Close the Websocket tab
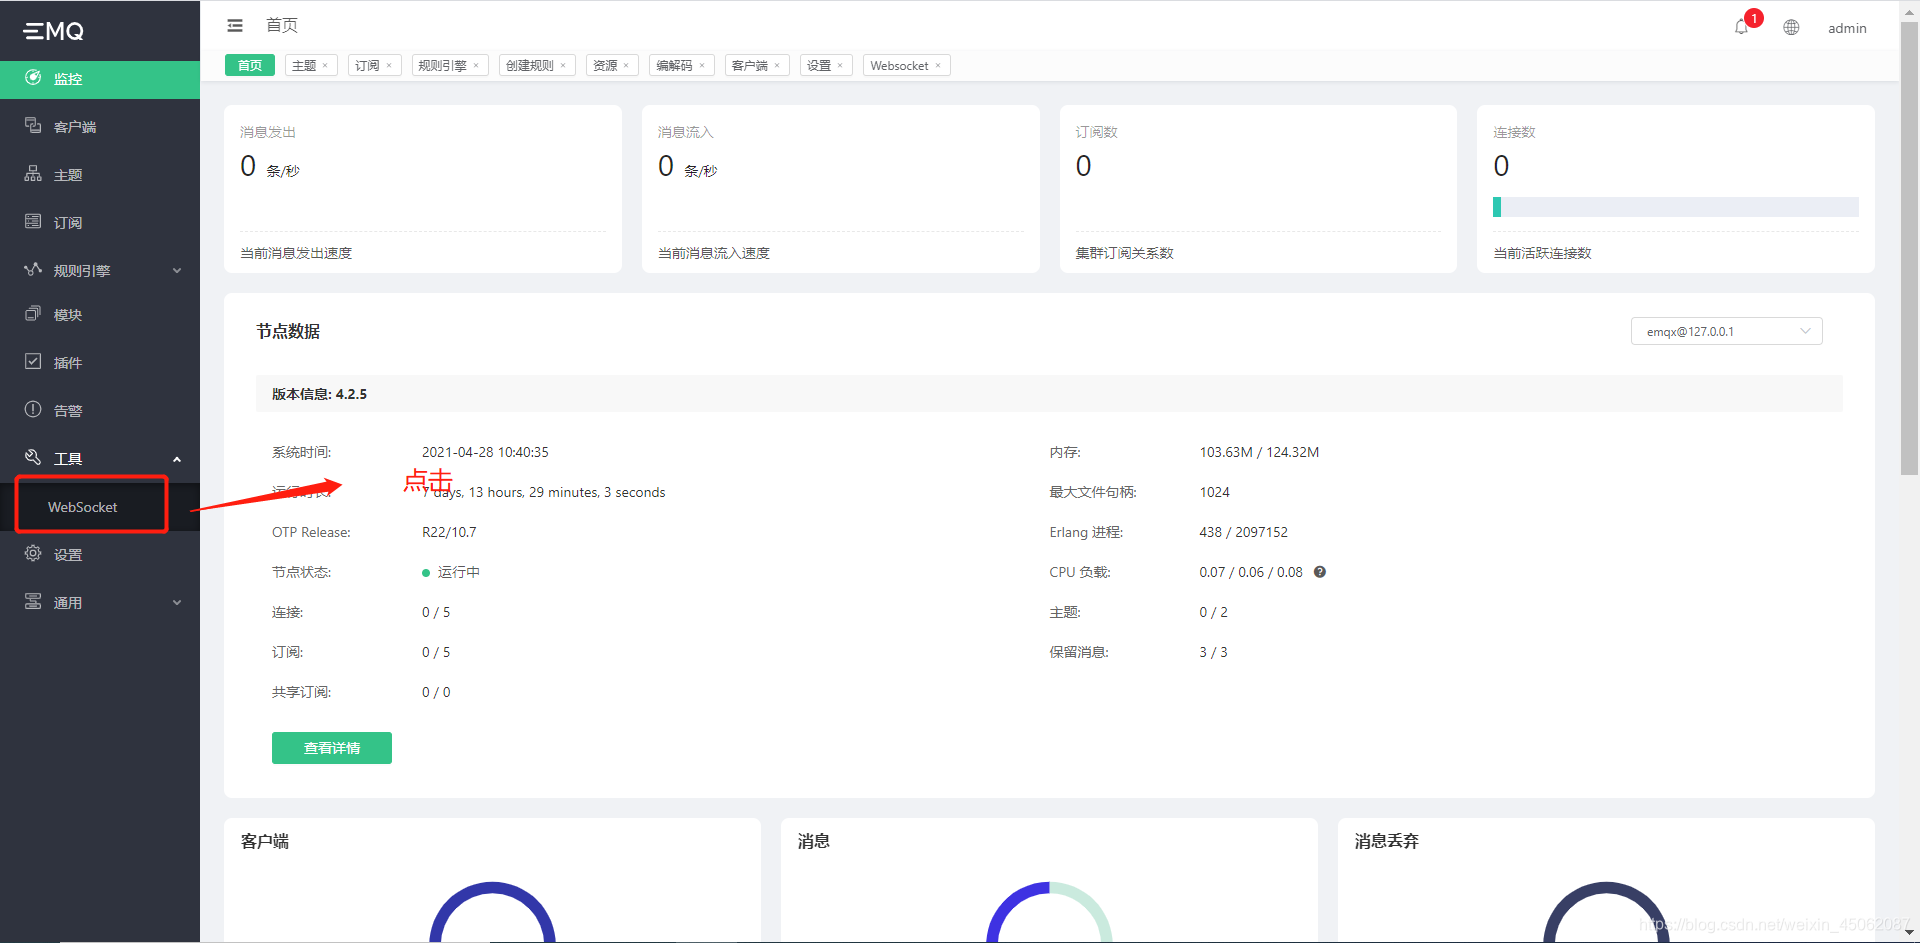Viewport: 1920px width, 943px height. pos(938,66)
